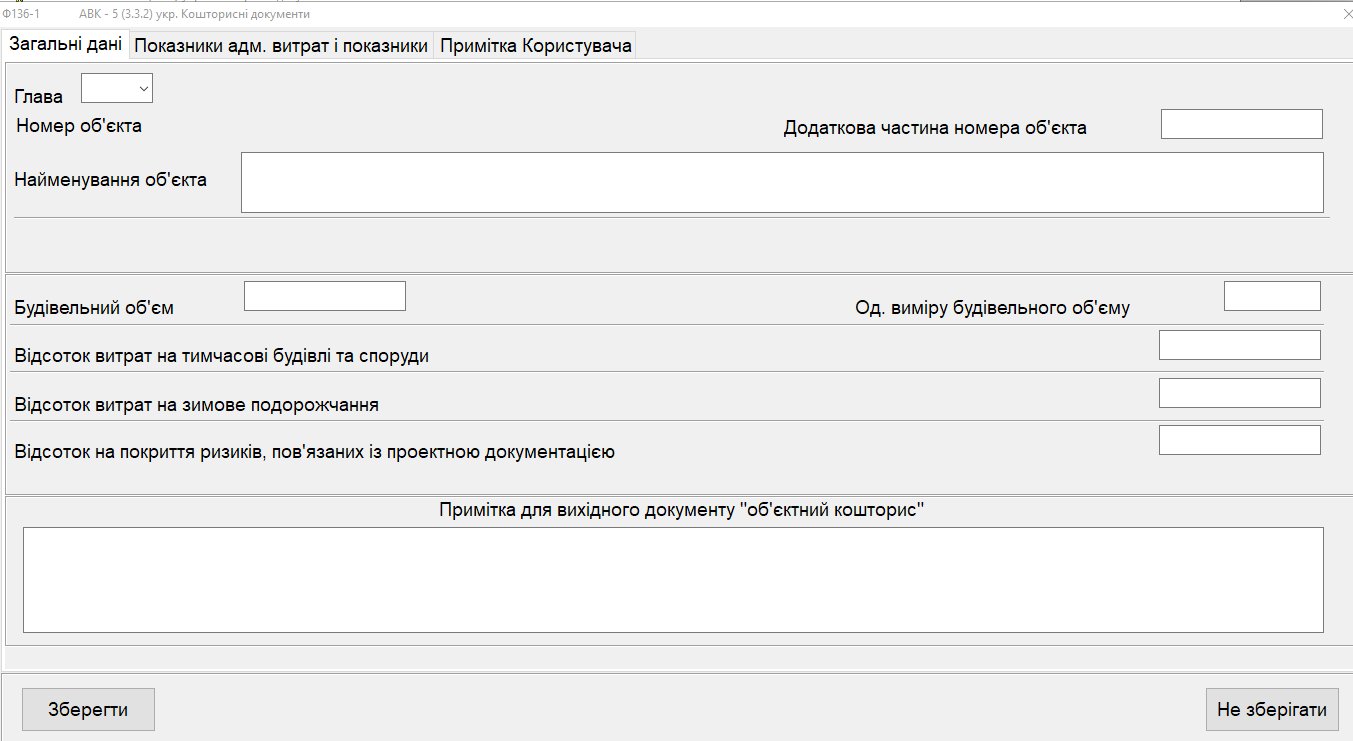Focus the зимове подорожчання percent field
This screenshot has height=741, width=1353.
point(1239,393)
